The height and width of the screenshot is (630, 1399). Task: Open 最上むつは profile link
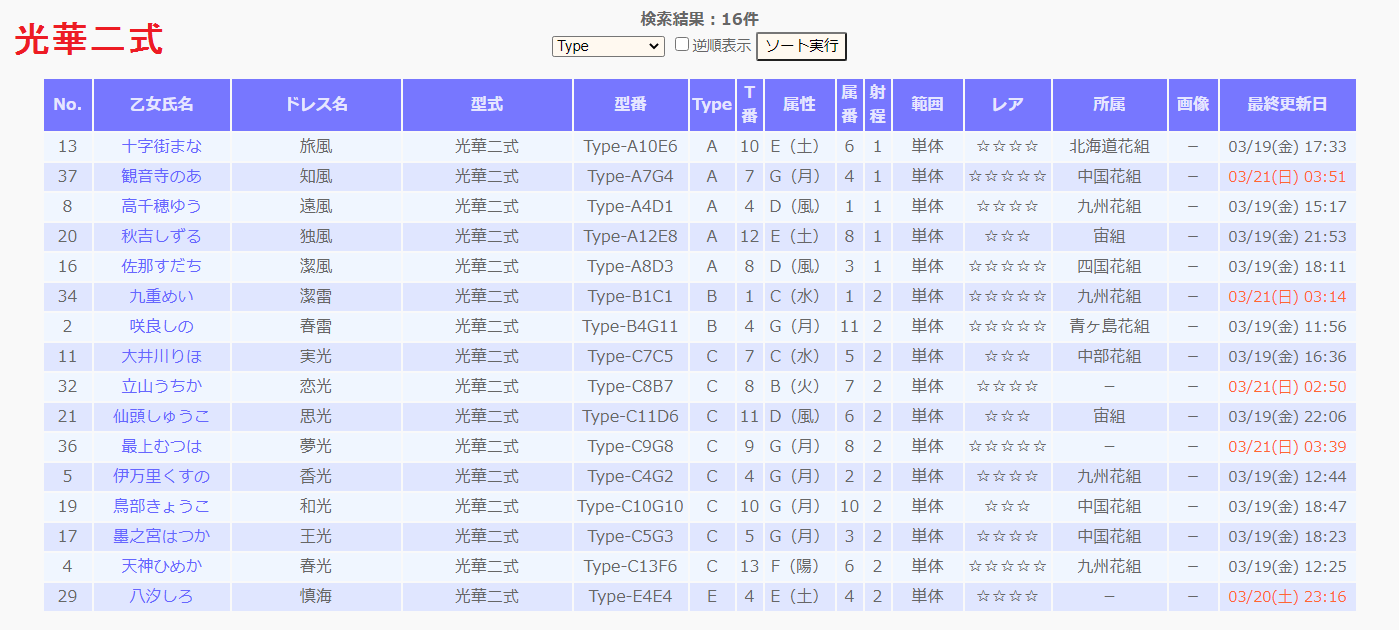pyautogui.click(x=161, y=446)
